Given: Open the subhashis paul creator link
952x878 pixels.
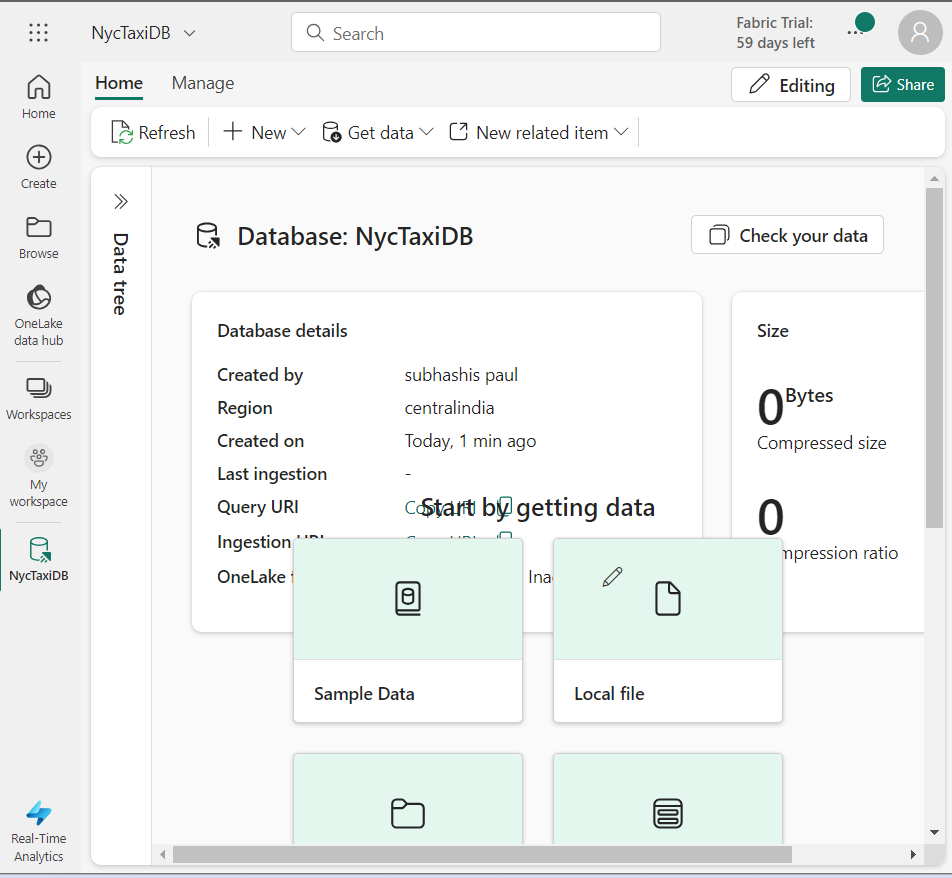Looking at the screenshot, I should [x=461, y=374].
